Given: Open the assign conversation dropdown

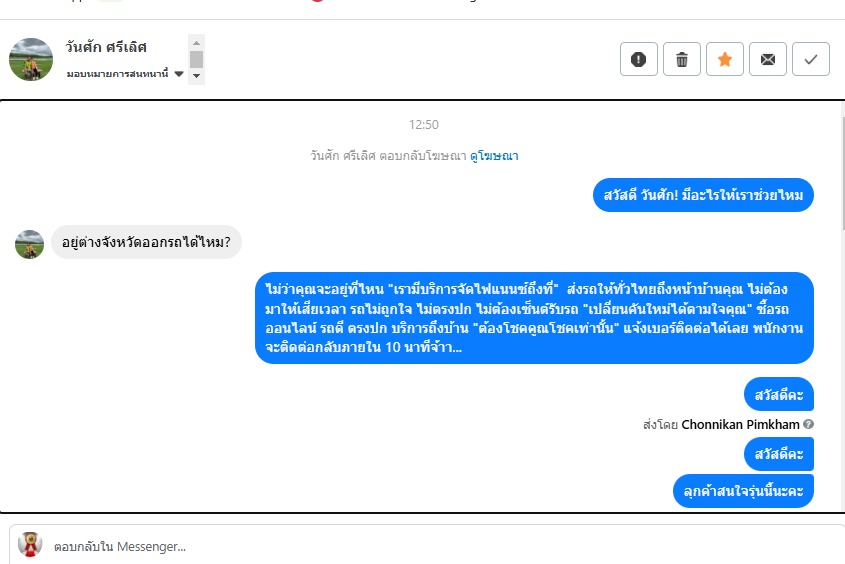Looking at the screenshot, I should (x=124, y=74).
